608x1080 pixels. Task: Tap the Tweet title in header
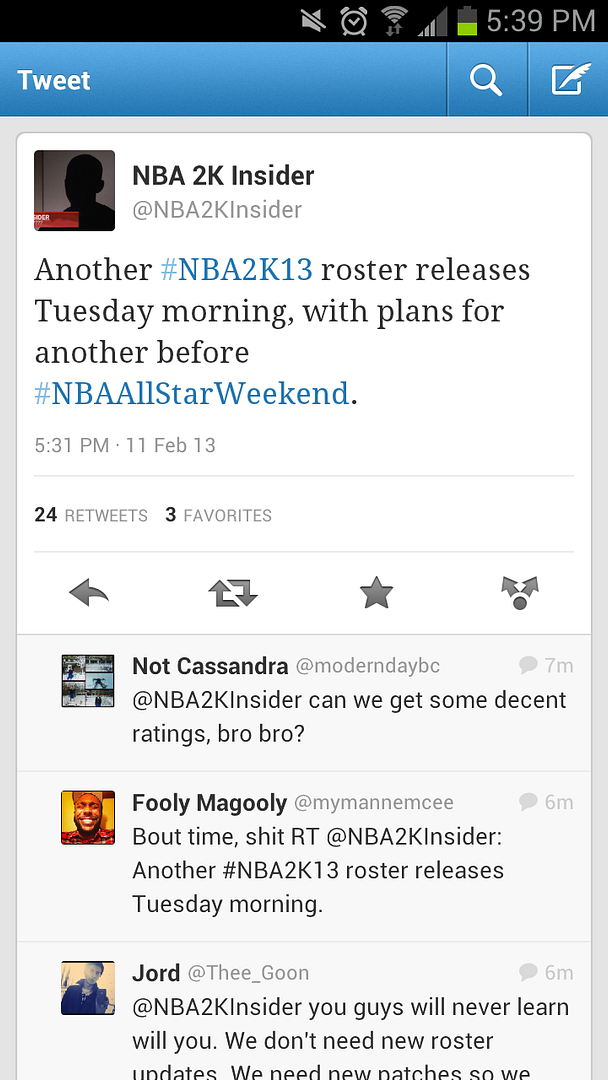pyautogui.click(x=54, y=80)
